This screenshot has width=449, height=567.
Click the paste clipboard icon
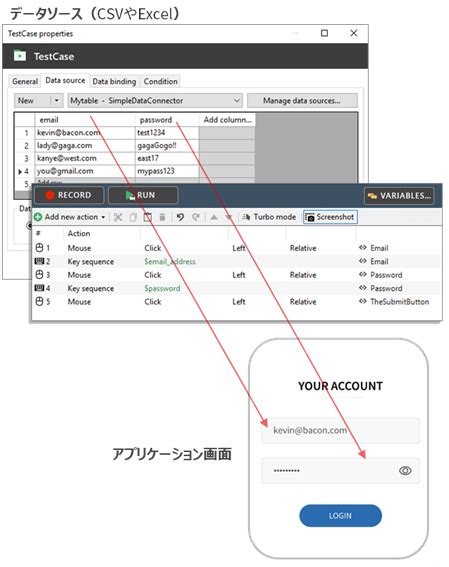pyautogui.click(x=147, y=217)
